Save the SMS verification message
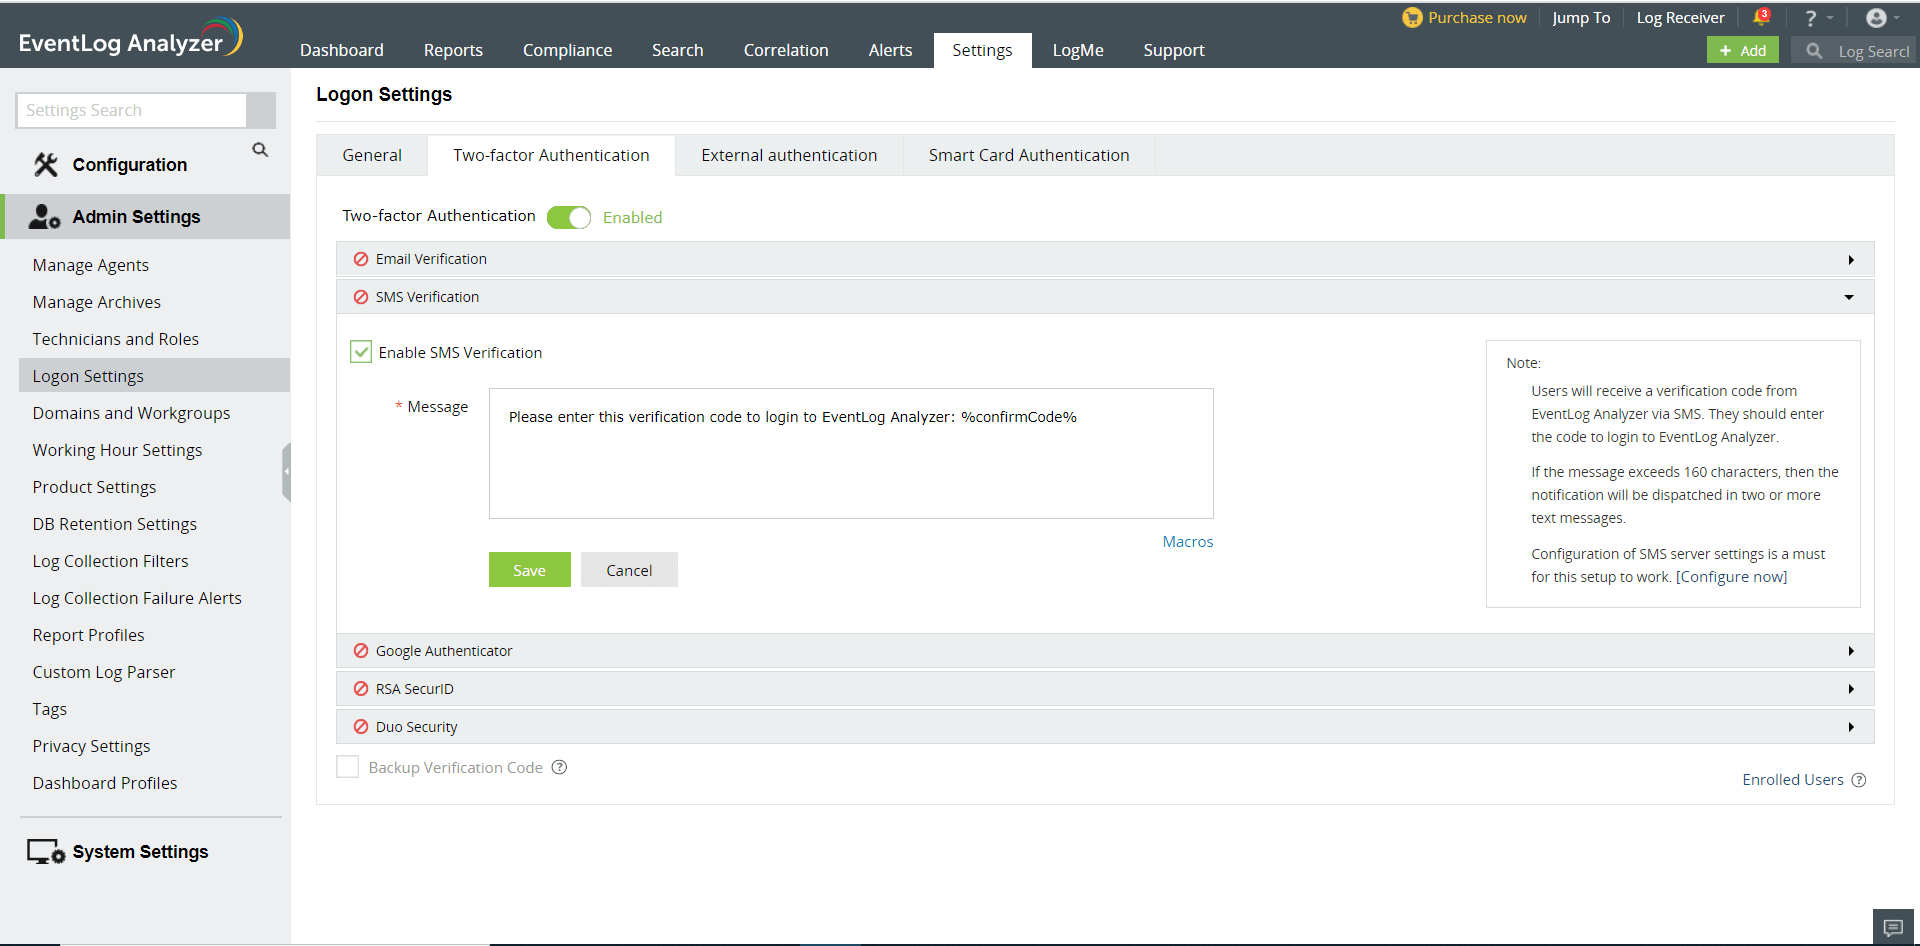The image size is (1920, 946). [529, 570]
